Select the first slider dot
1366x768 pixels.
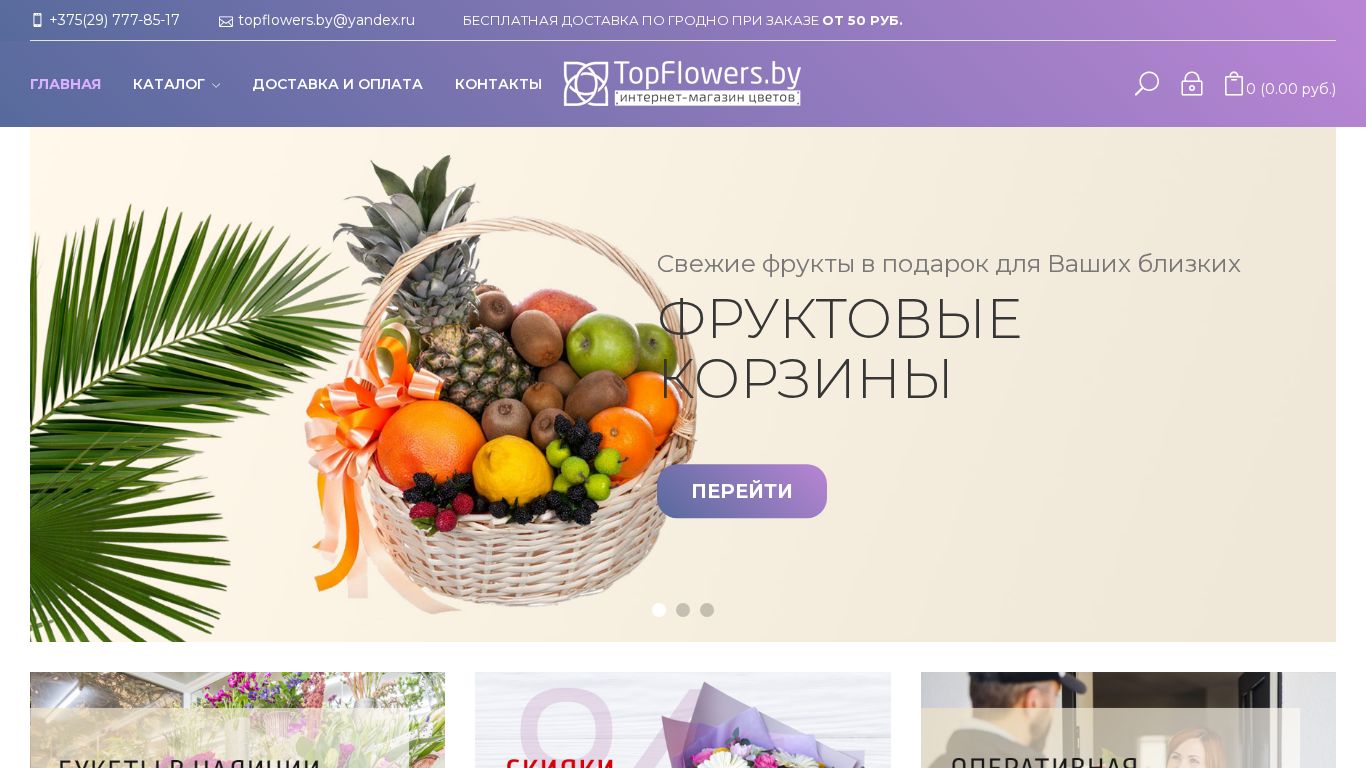coord(659,610)
